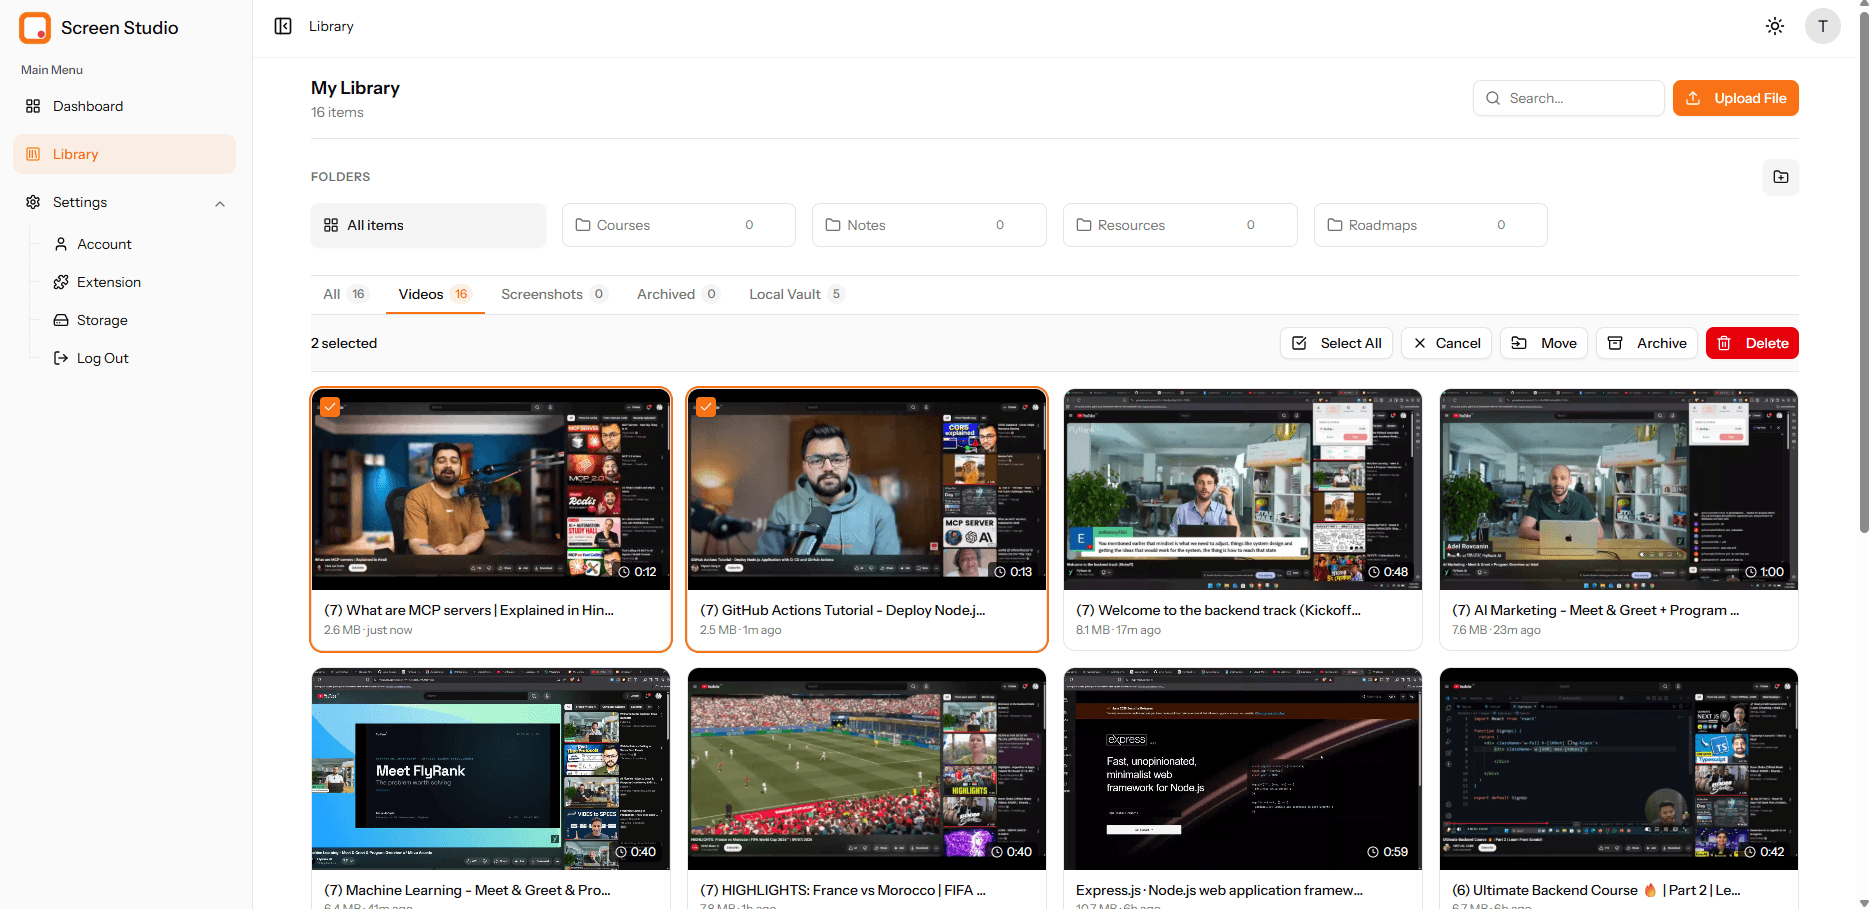Image resolution: width=1870 pixels, height=909 pixels.
Task: Open the Resources folder
Action: pos(1180,225)
